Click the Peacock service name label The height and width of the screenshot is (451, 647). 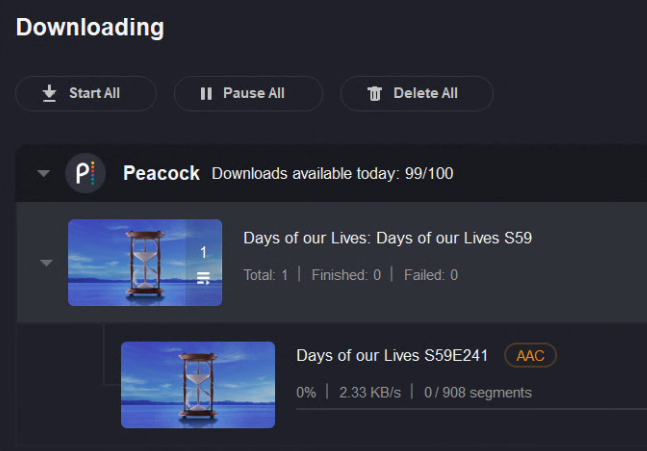point(161,173)
